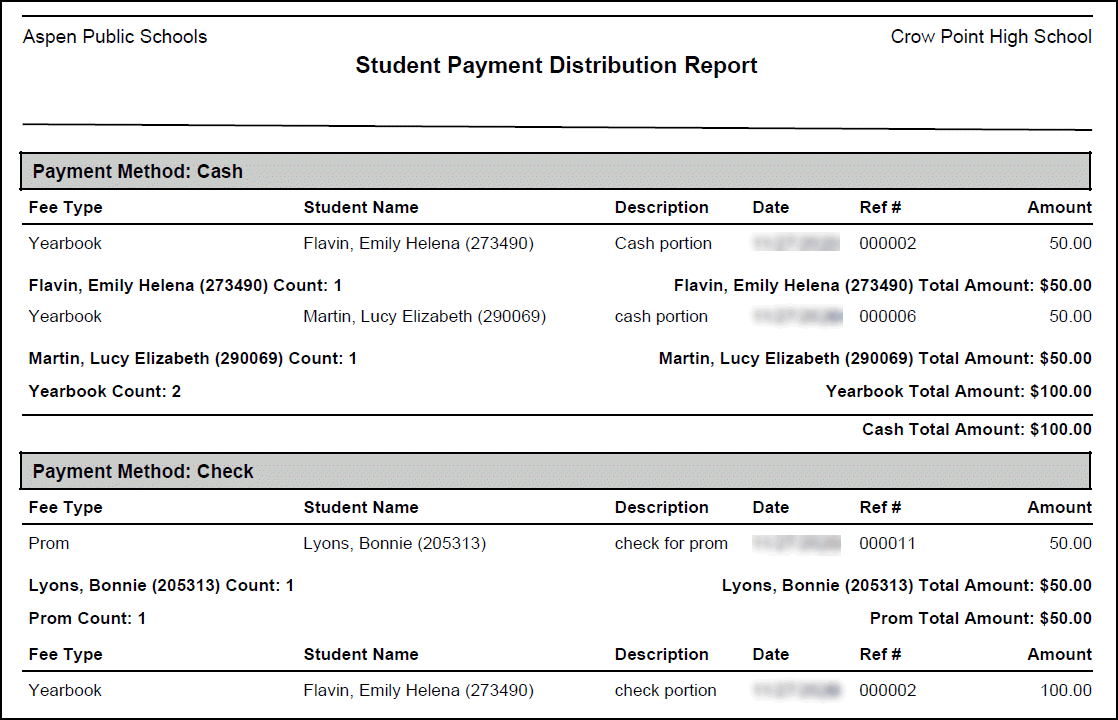Click reference number 000006 in Cash section
This screenshot has width=1118, height=720.
pyautogui.click(x=887, y=316)
